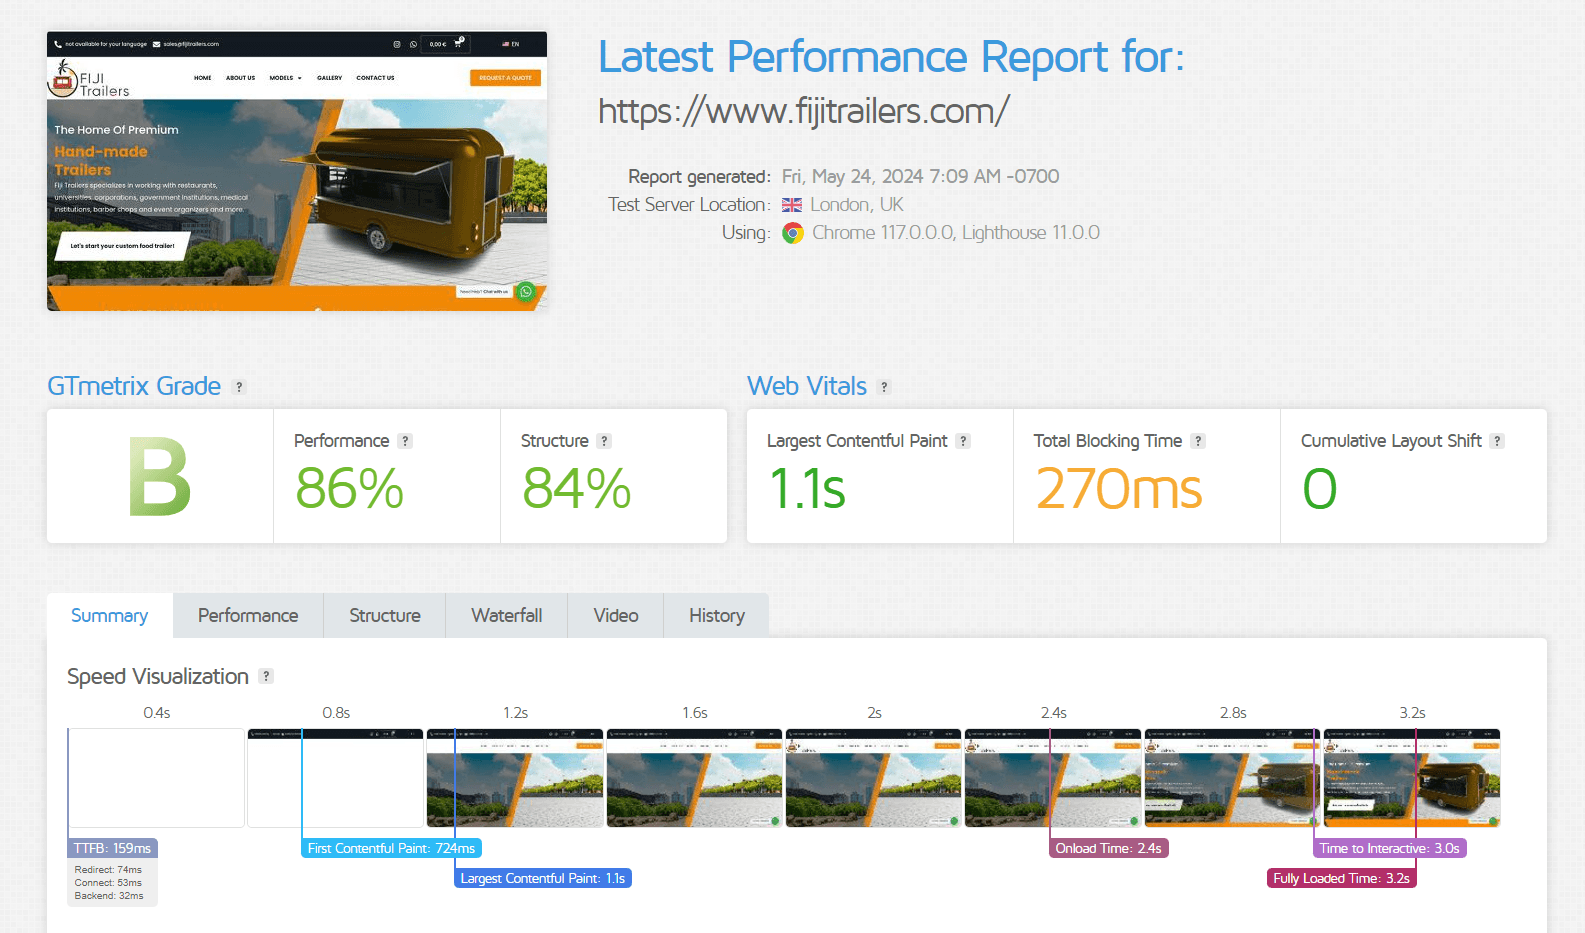1585x933 pixels.
Task: Click the Speed Visualization help icon
Action: click(x=266, y=676)
